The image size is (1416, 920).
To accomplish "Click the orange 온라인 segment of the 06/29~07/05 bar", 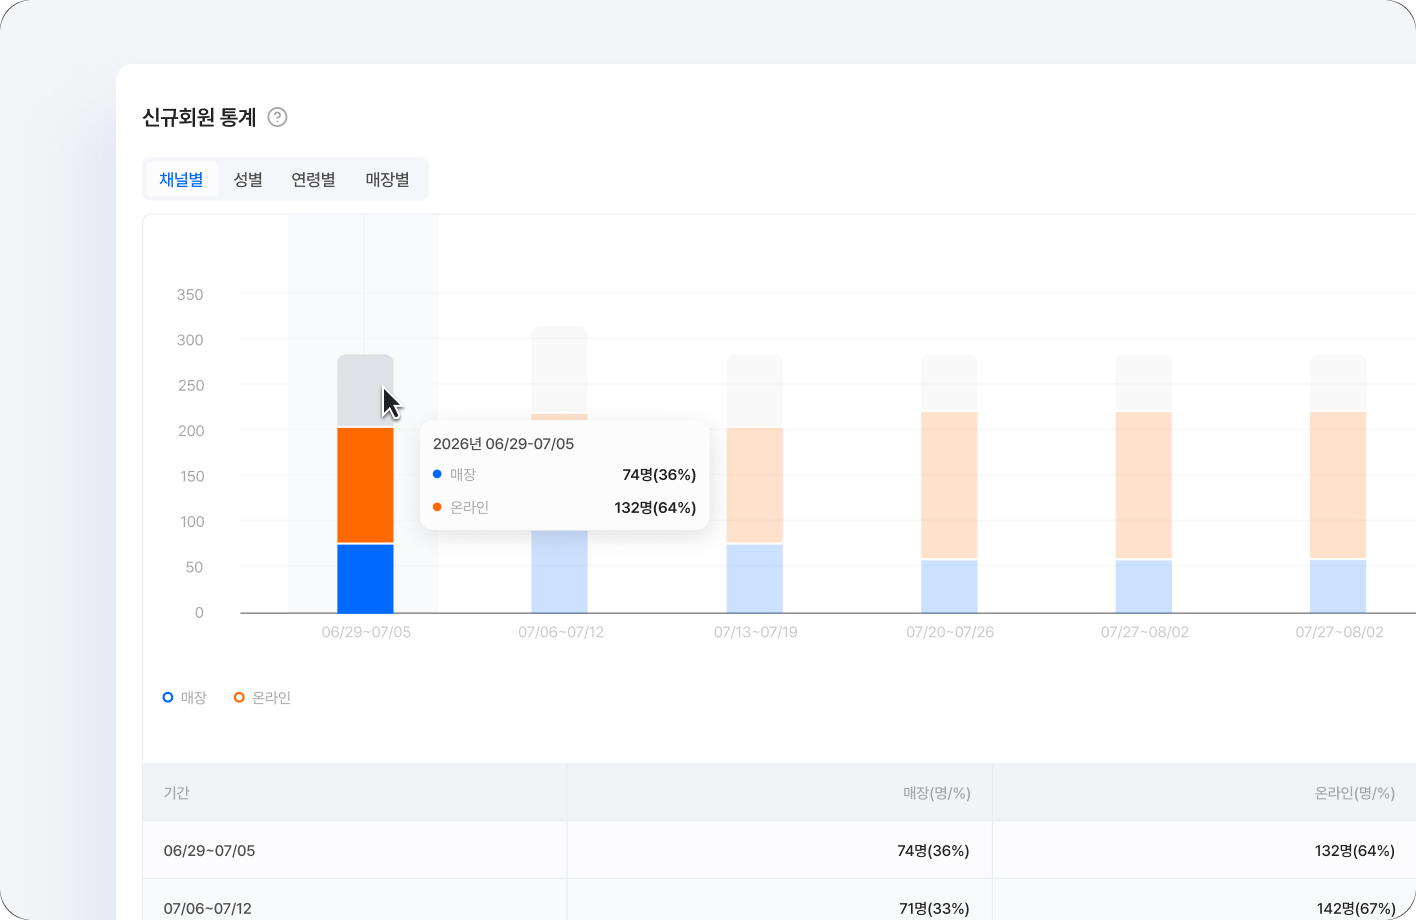I will 365,485.
